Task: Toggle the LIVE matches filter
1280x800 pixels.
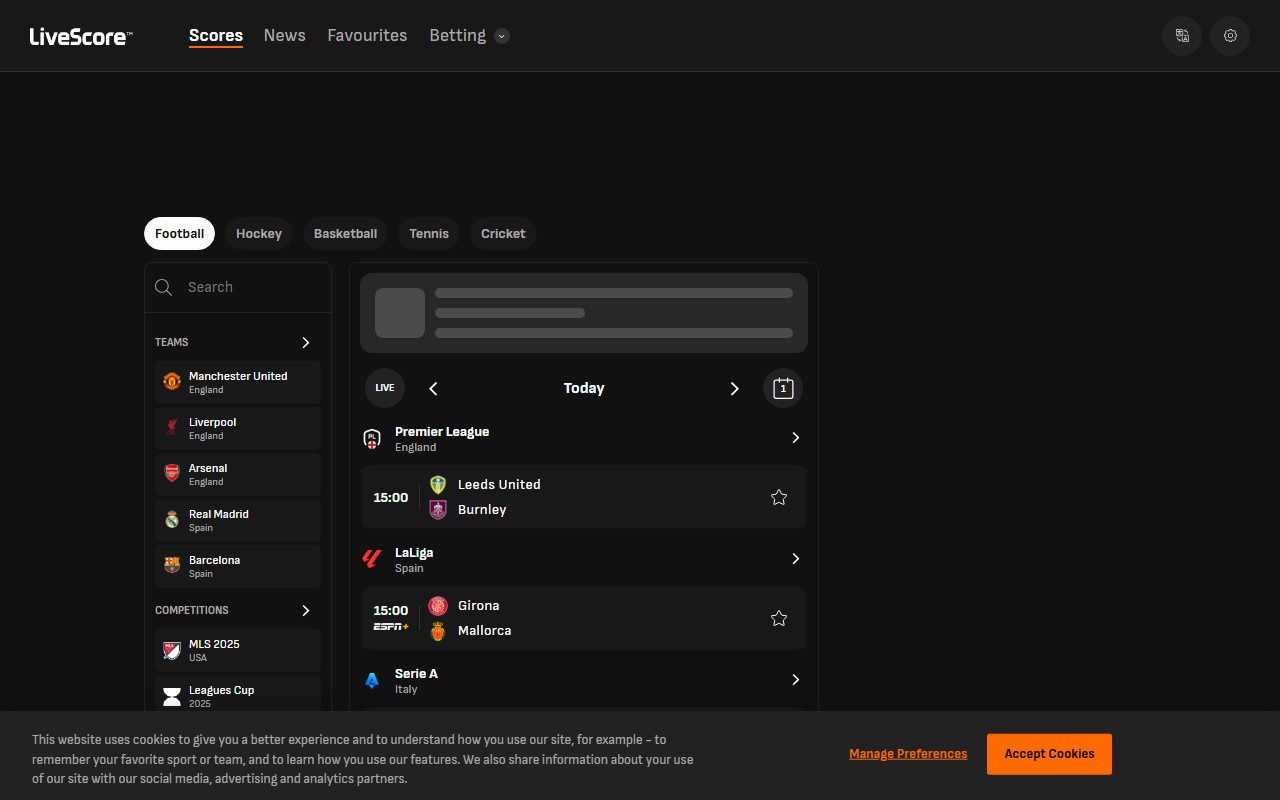Action: 385,388
